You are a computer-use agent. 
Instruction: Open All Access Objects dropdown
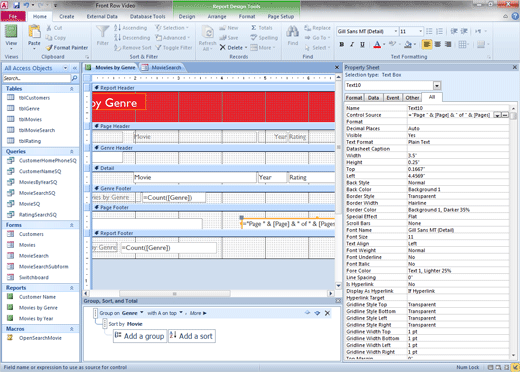point(65,68)
